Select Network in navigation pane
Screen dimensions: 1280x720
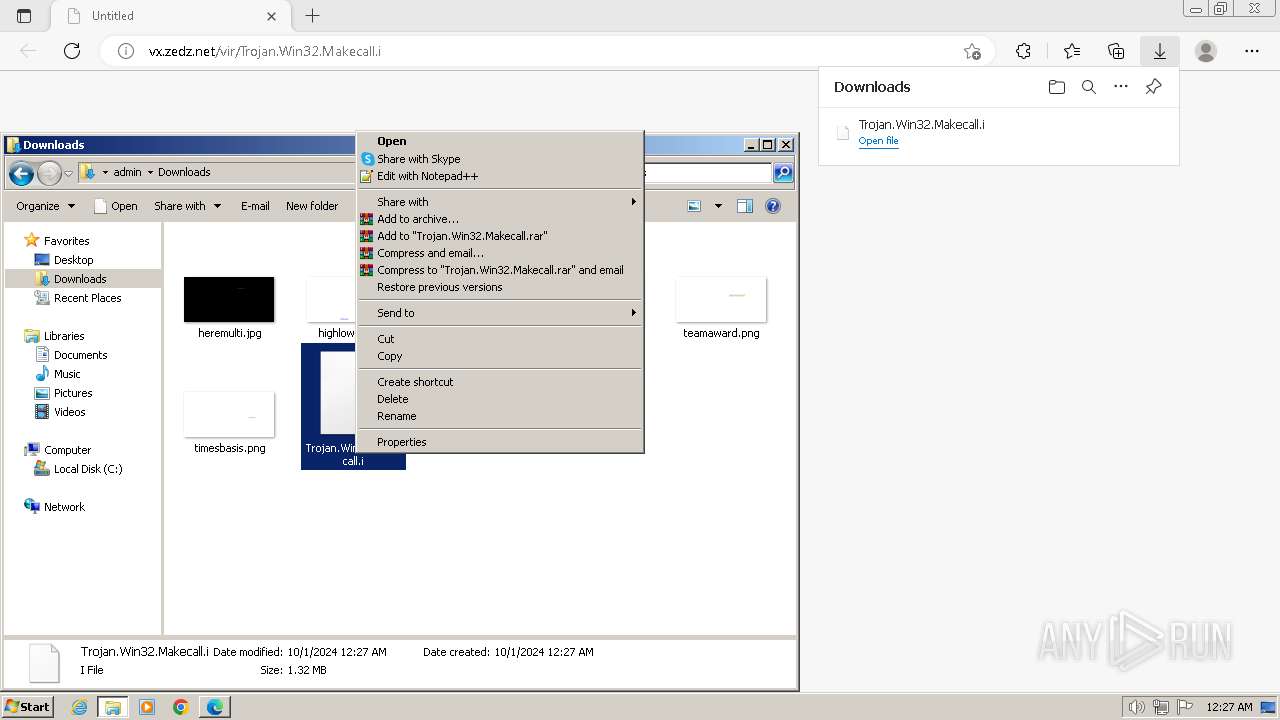pyautogui.click(x=64, y=507)
